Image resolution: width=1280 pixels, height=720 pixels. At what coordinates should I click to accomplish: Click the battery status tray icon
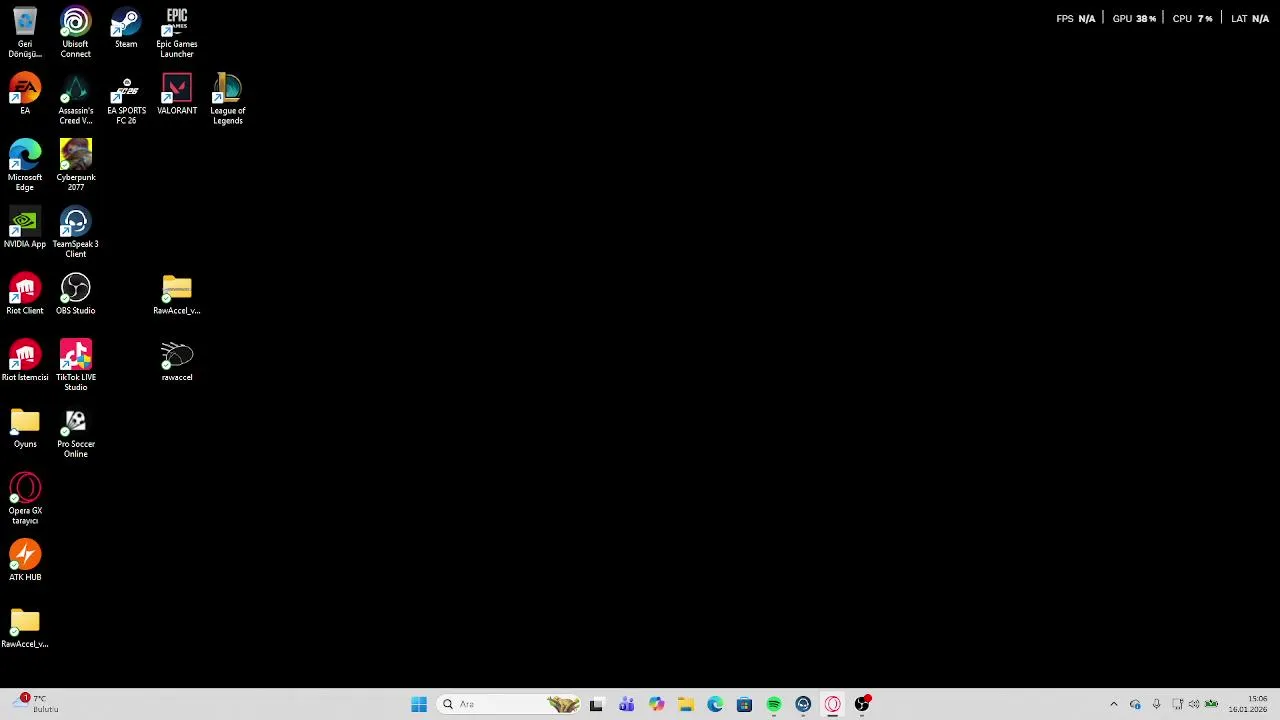[x=1211, y=705]
